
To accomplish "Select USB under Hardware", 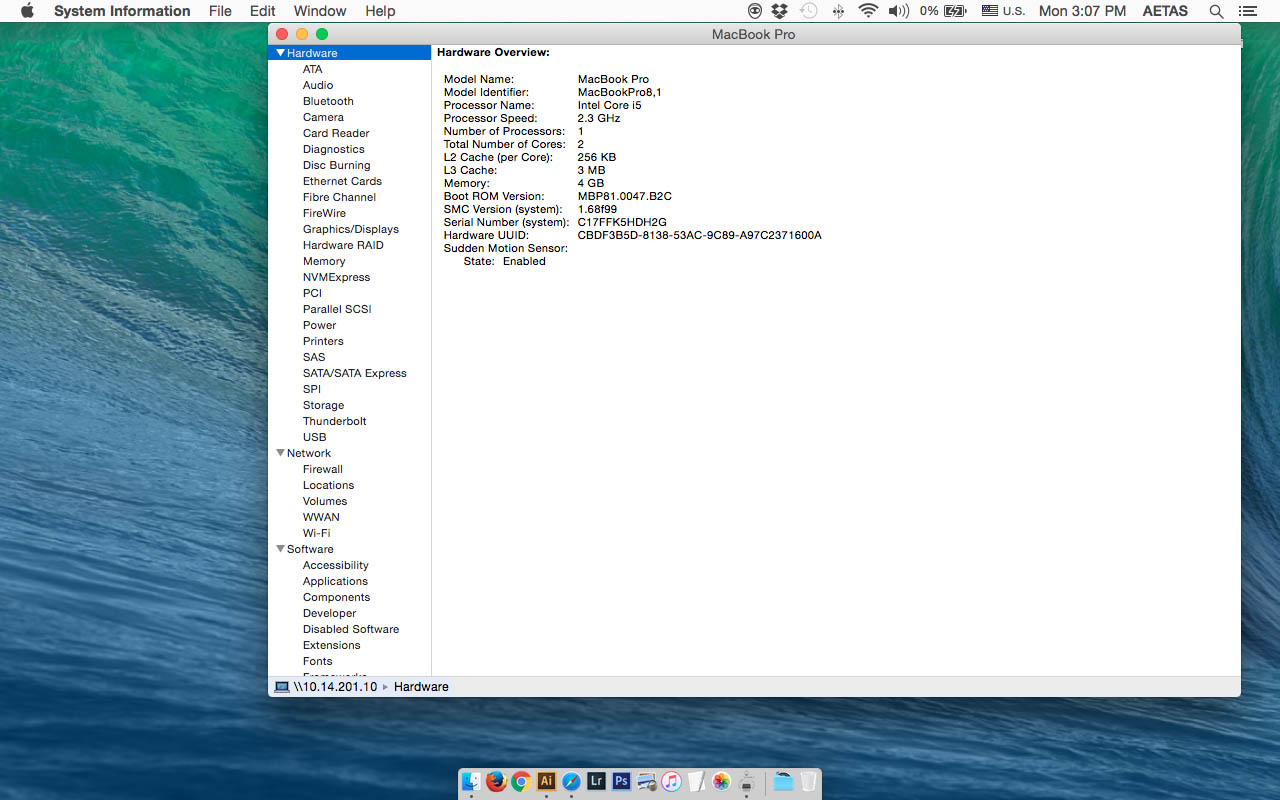I will point(315,437).
